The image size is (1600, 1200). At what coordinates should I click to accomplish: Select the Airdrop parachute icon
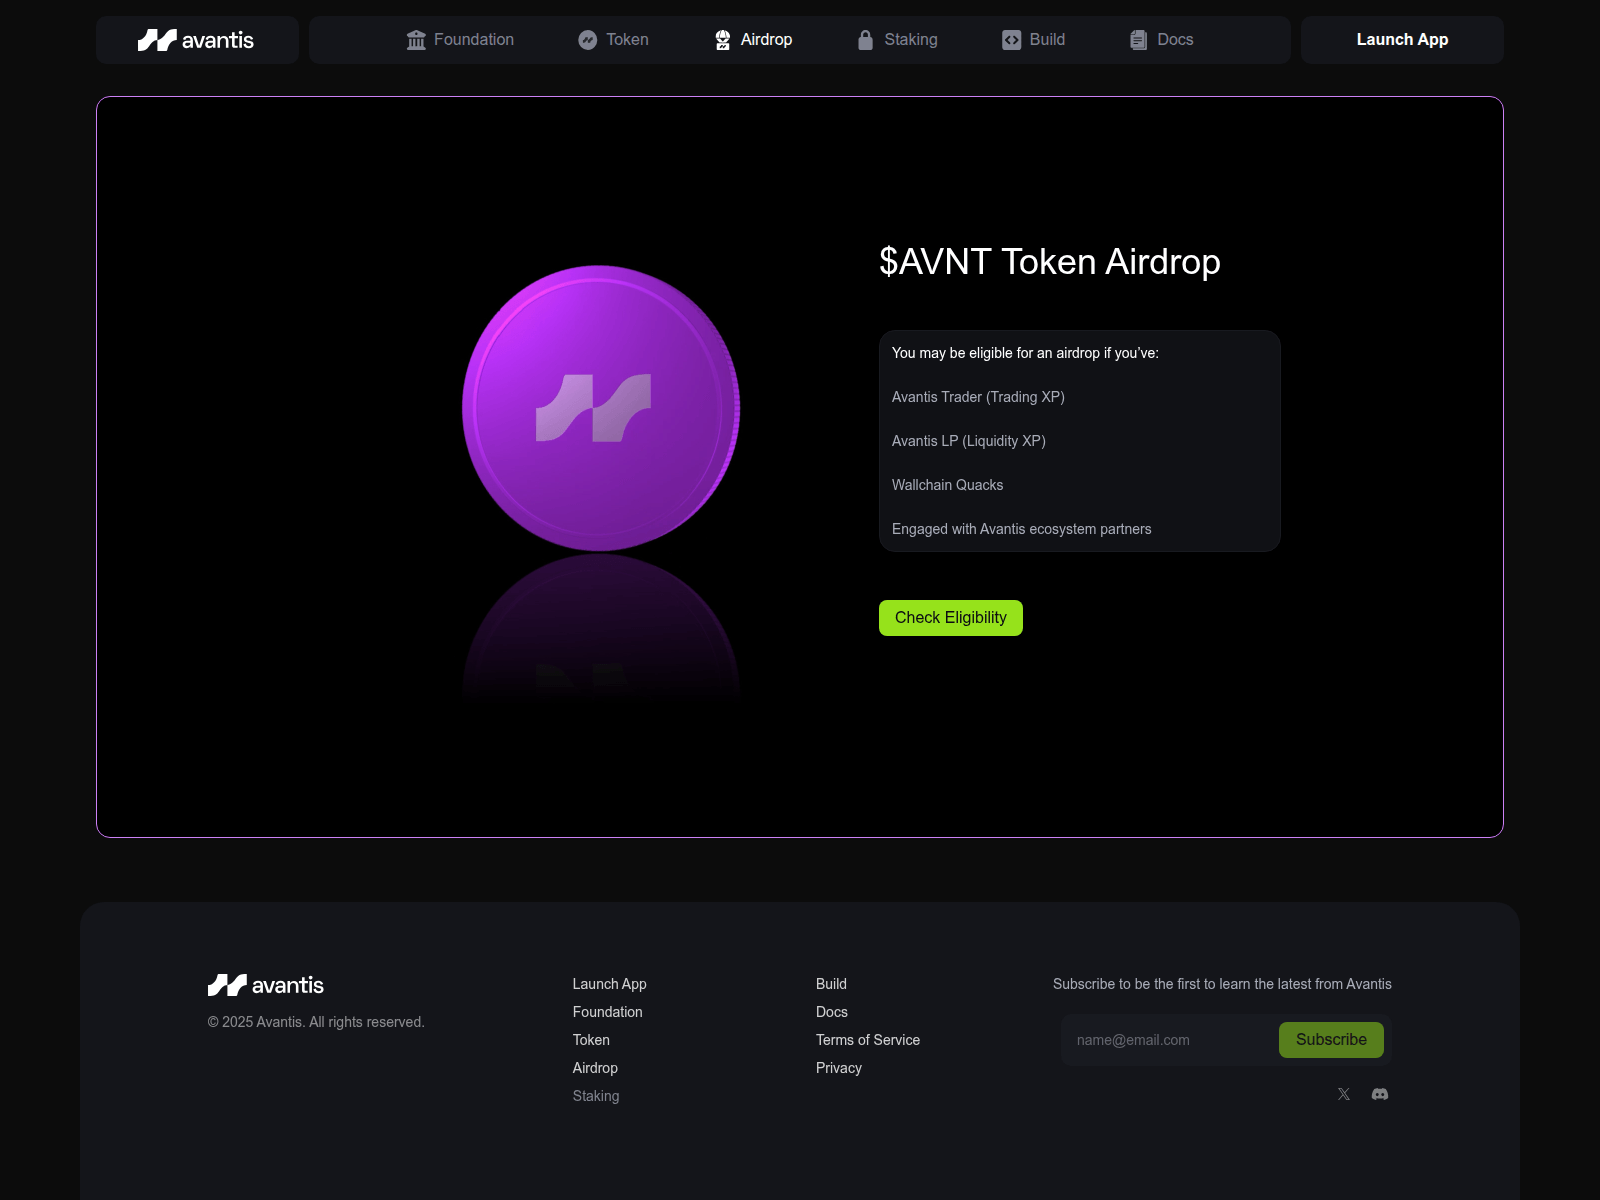(722, 40)
